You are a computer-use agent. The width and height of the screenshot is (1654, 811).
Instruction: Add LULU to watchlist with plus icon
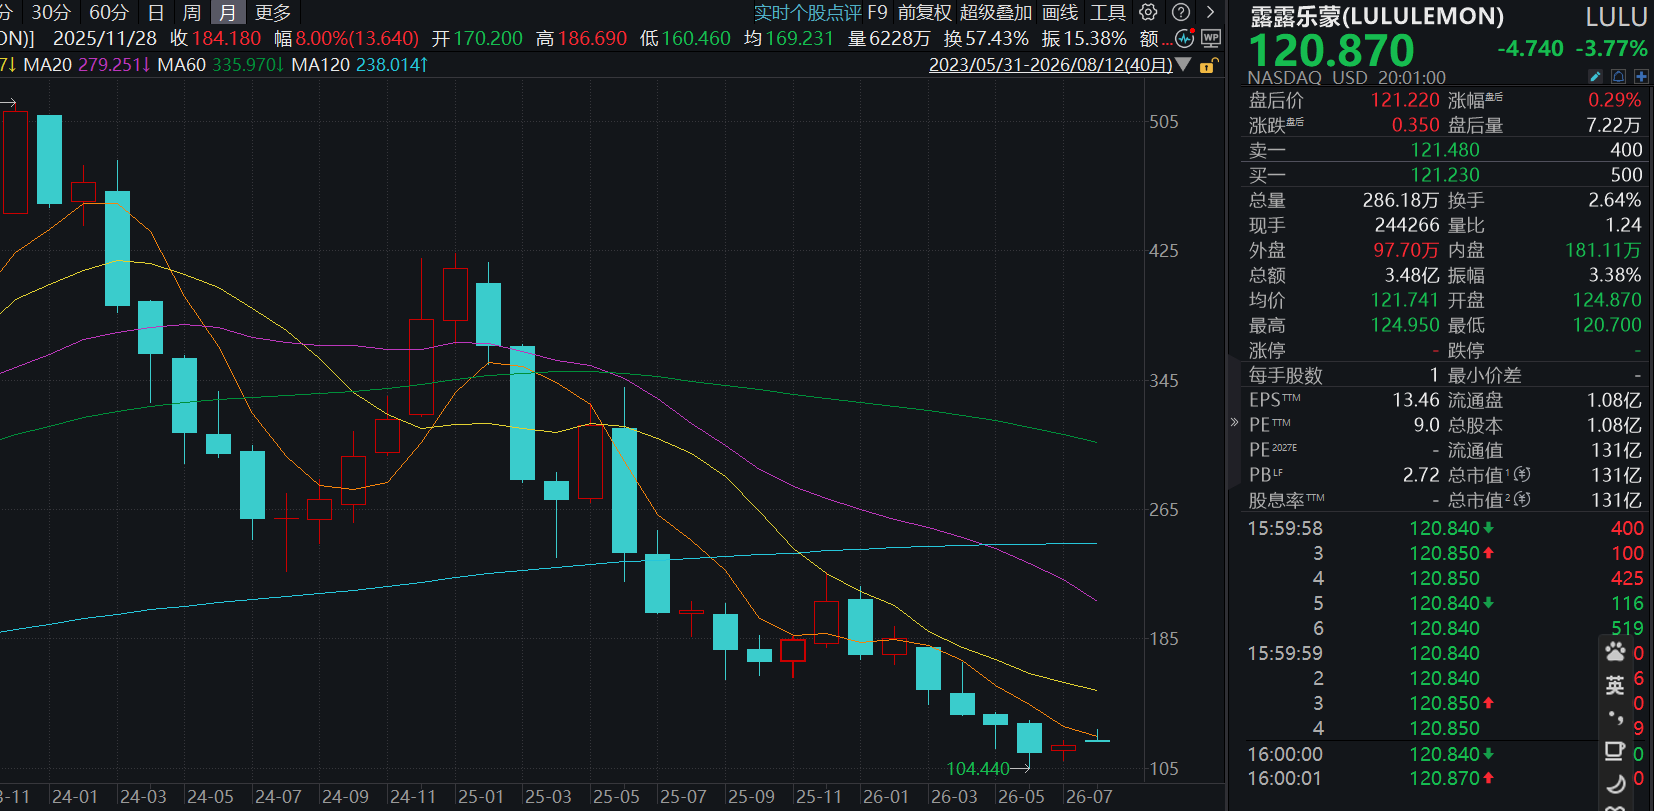(x=1641, y=77)
